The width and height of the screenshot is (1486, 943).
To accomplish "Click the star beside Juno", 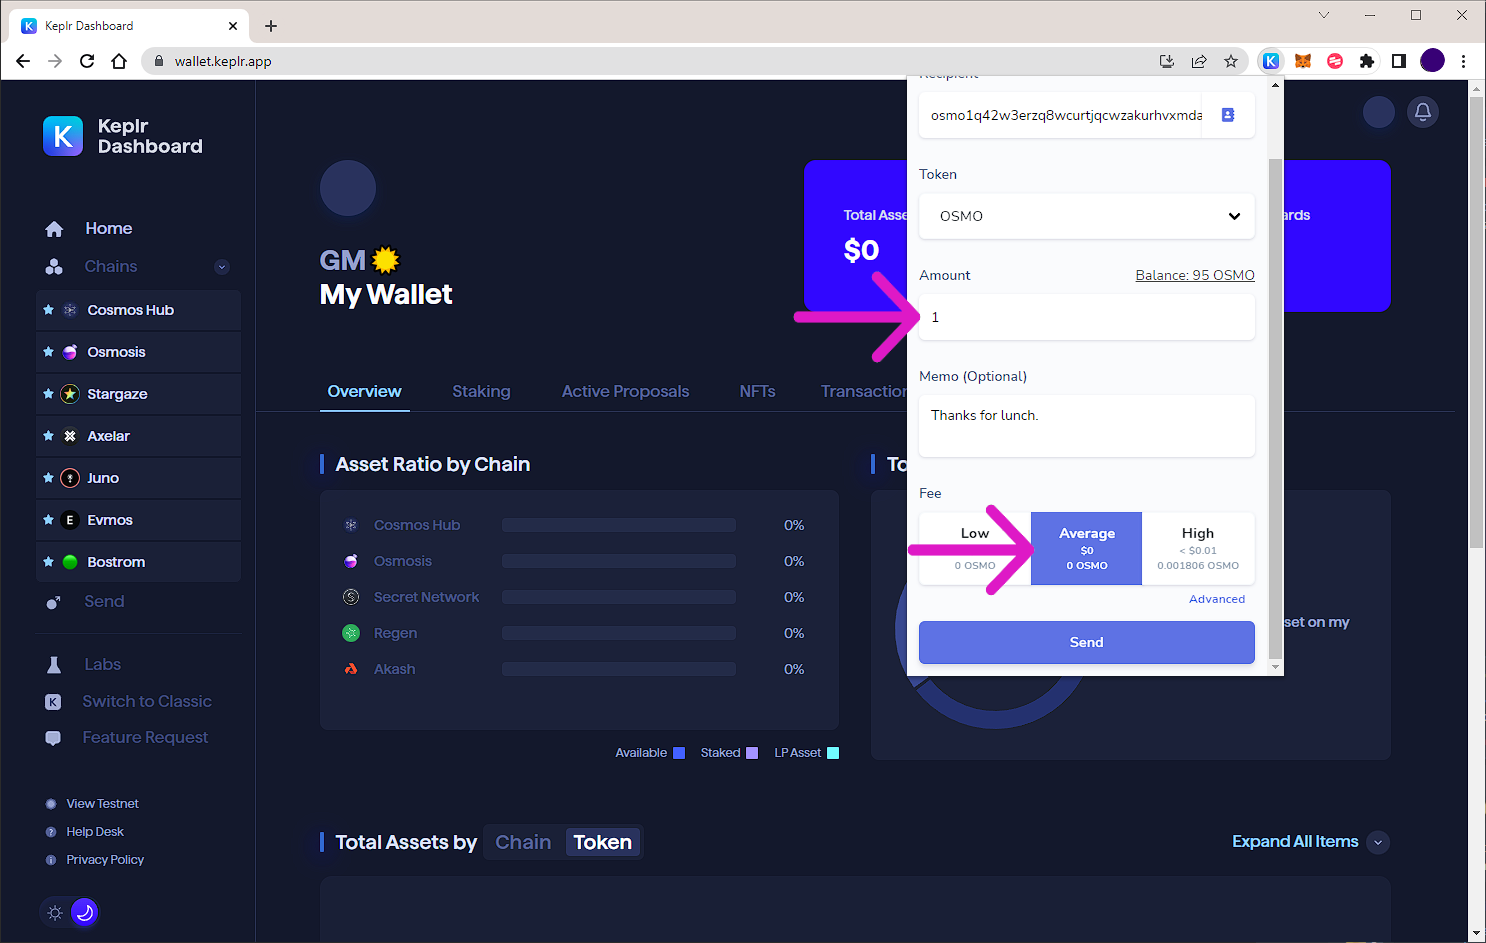I will click(48, 478).
